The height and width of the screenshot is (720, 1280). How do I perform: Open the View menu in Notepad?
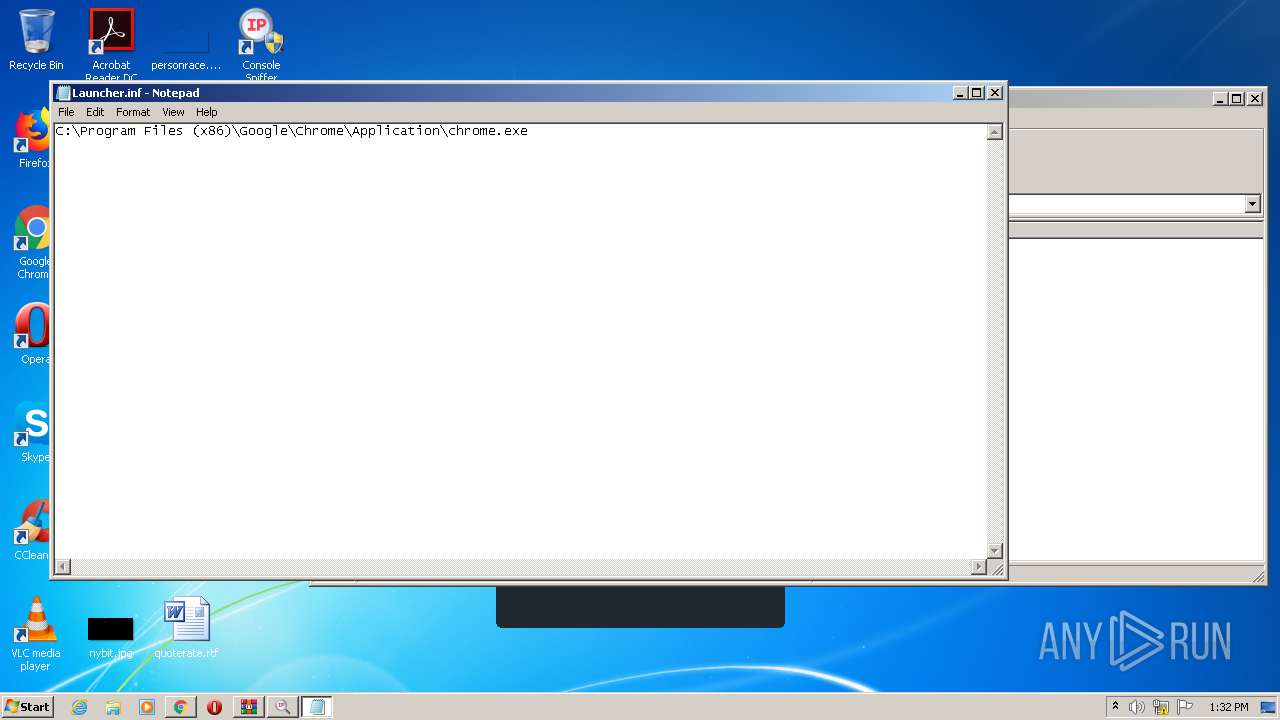point(173,112)
